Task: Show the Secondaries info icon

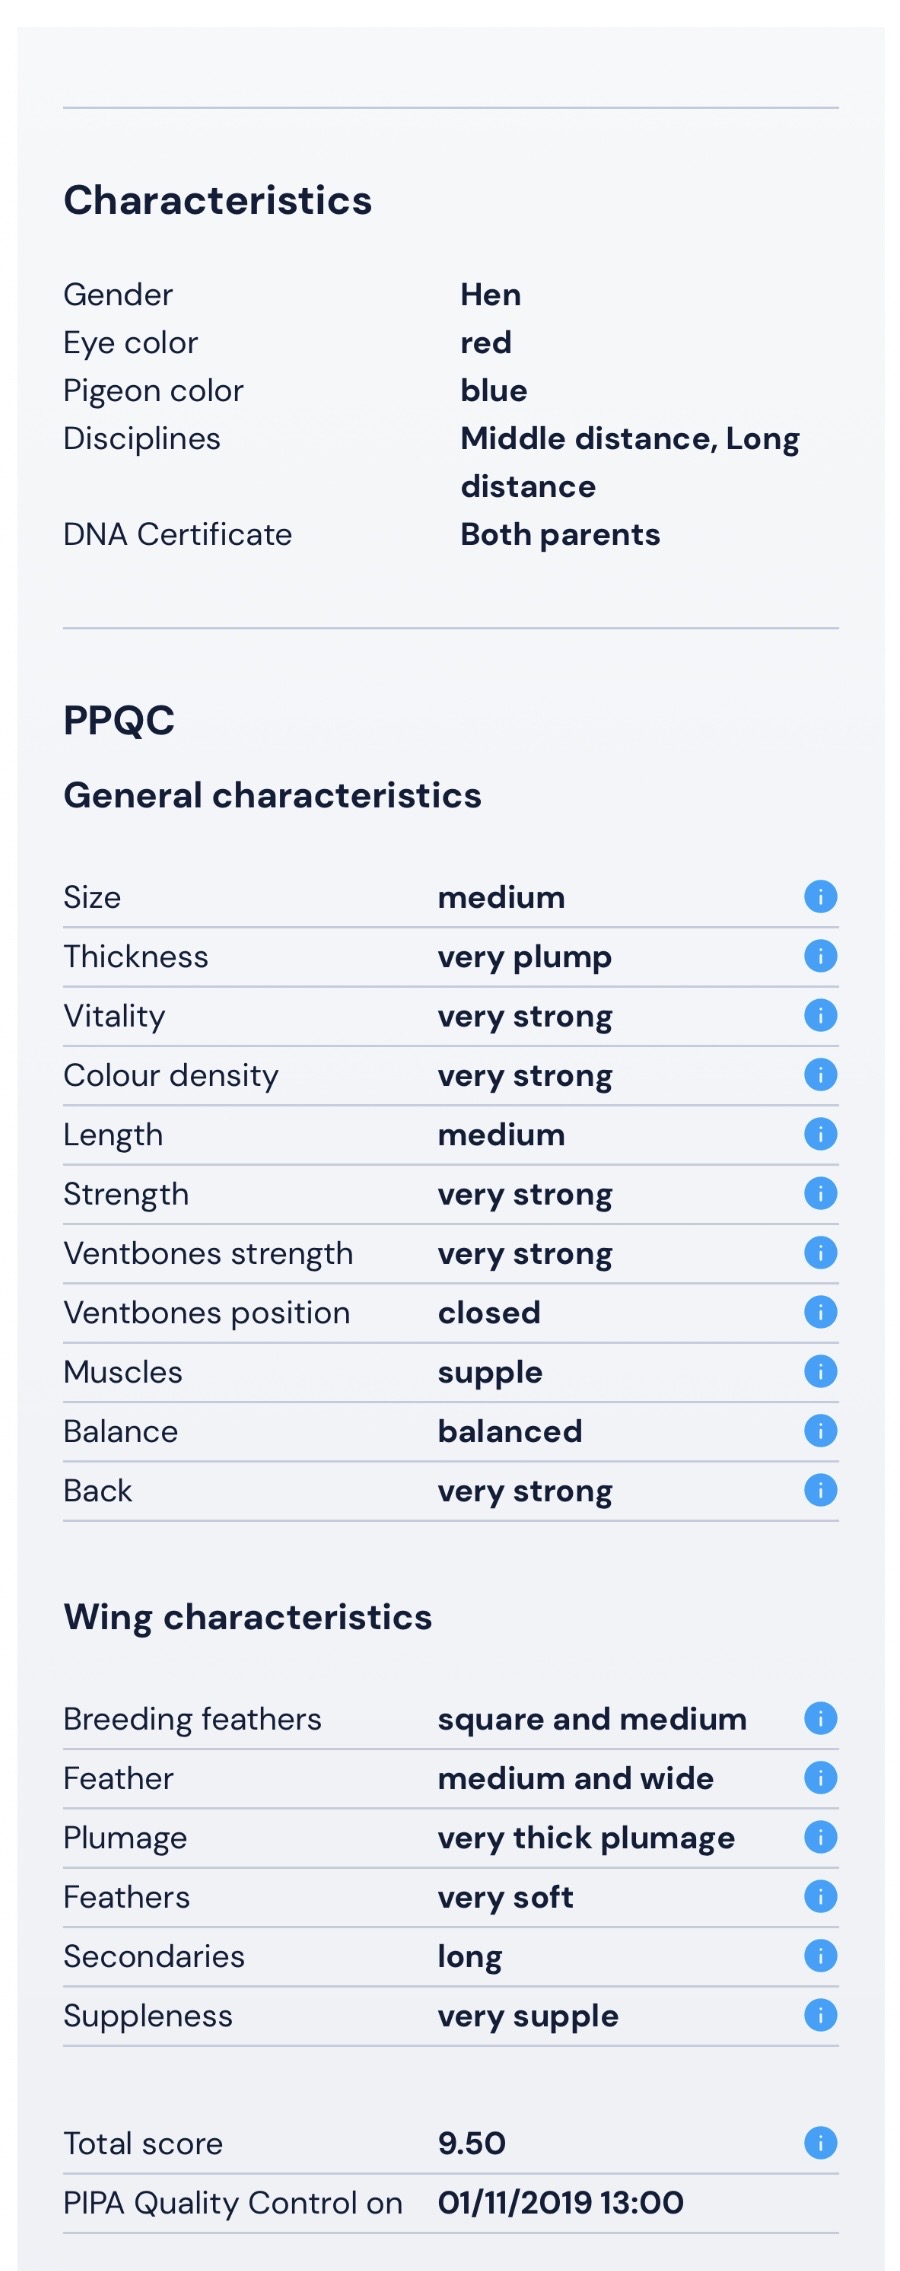Action: [820, 1956]
